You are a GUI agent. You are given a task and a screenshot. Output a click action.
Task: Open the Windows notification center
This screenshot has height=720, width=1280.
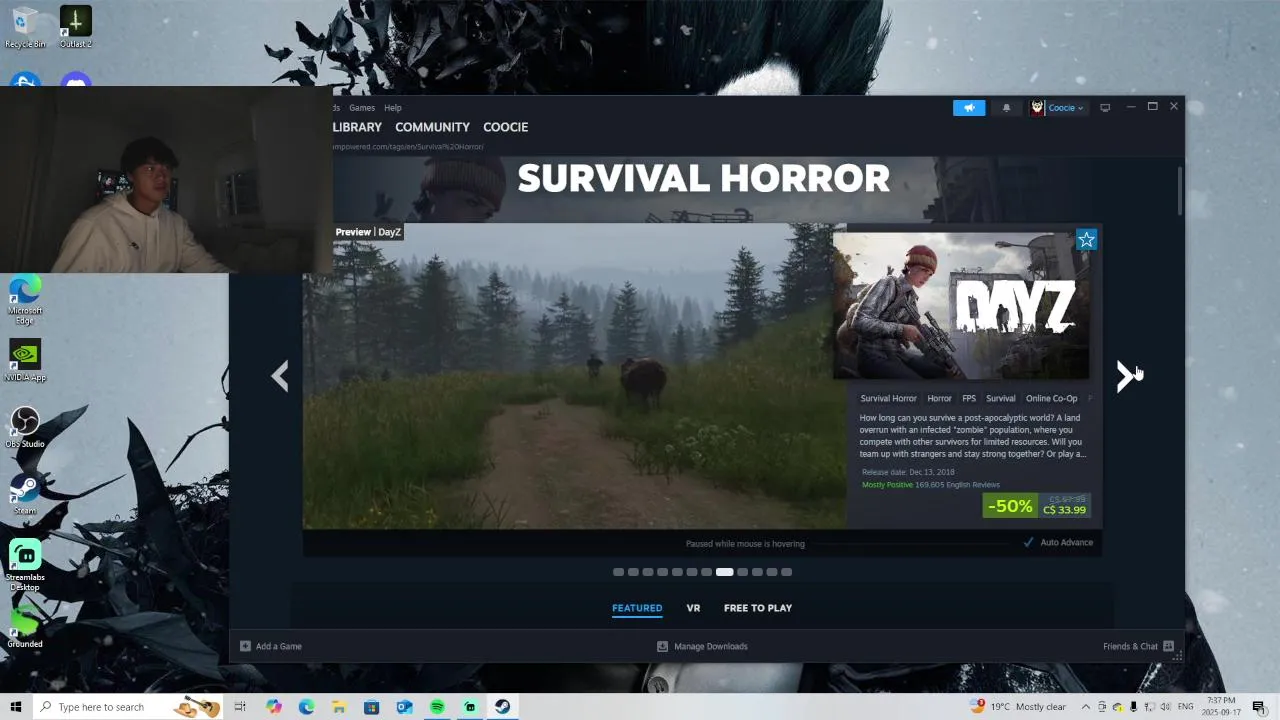point(1259,707)
